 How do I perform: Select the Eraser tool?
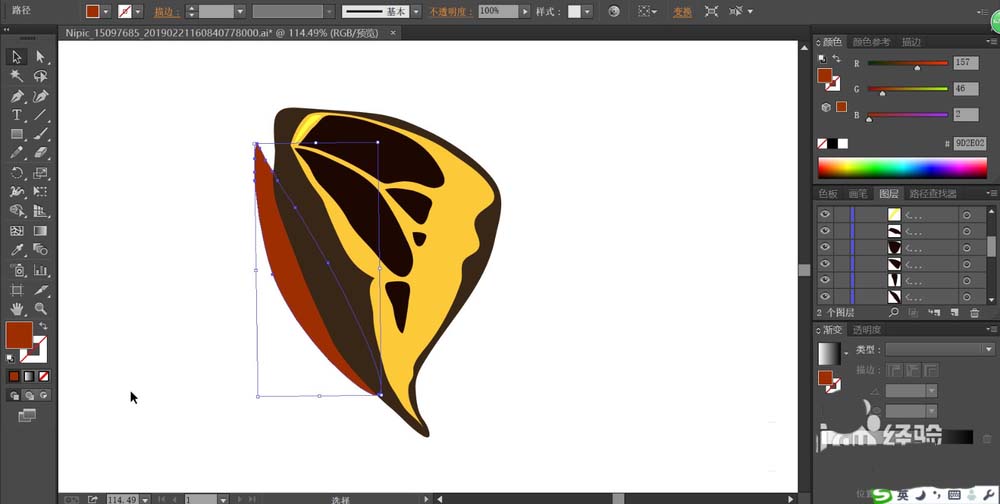pos(40,153)
